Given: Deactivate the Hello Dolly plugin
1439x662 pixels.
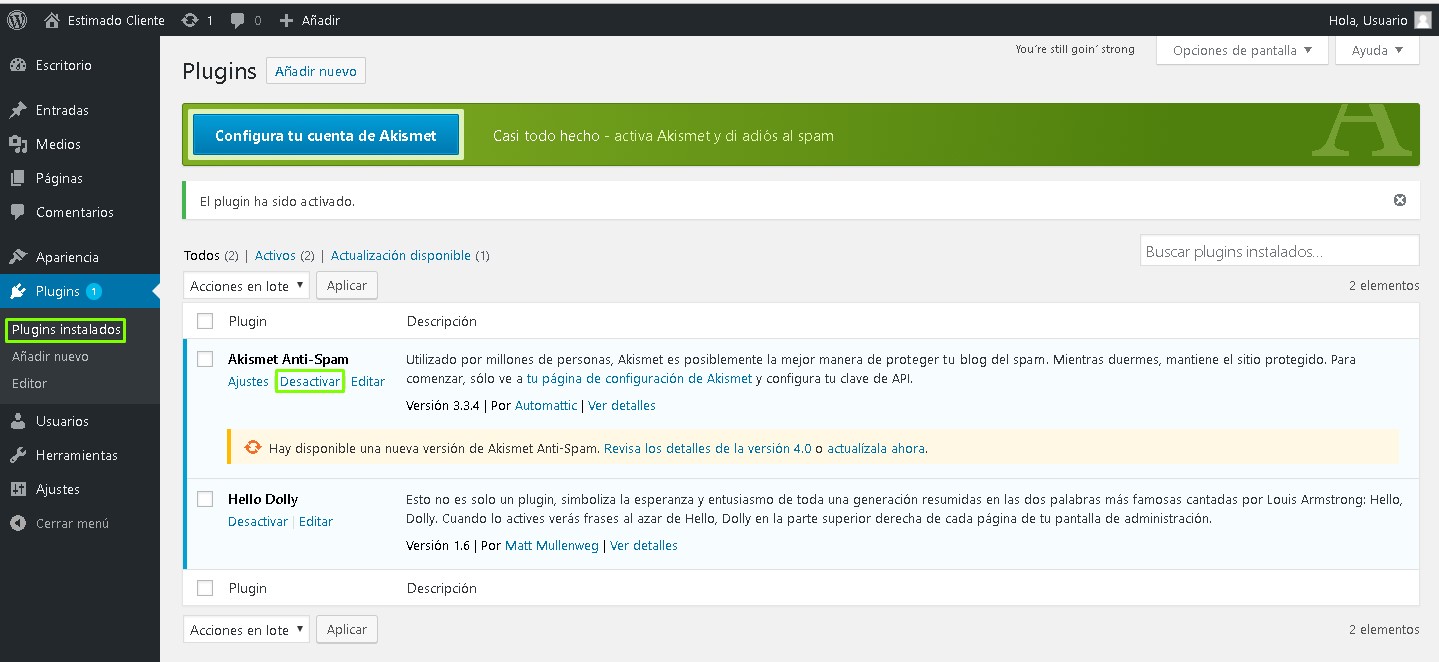Looking at the screenshot, I should (x=258, y=521).
